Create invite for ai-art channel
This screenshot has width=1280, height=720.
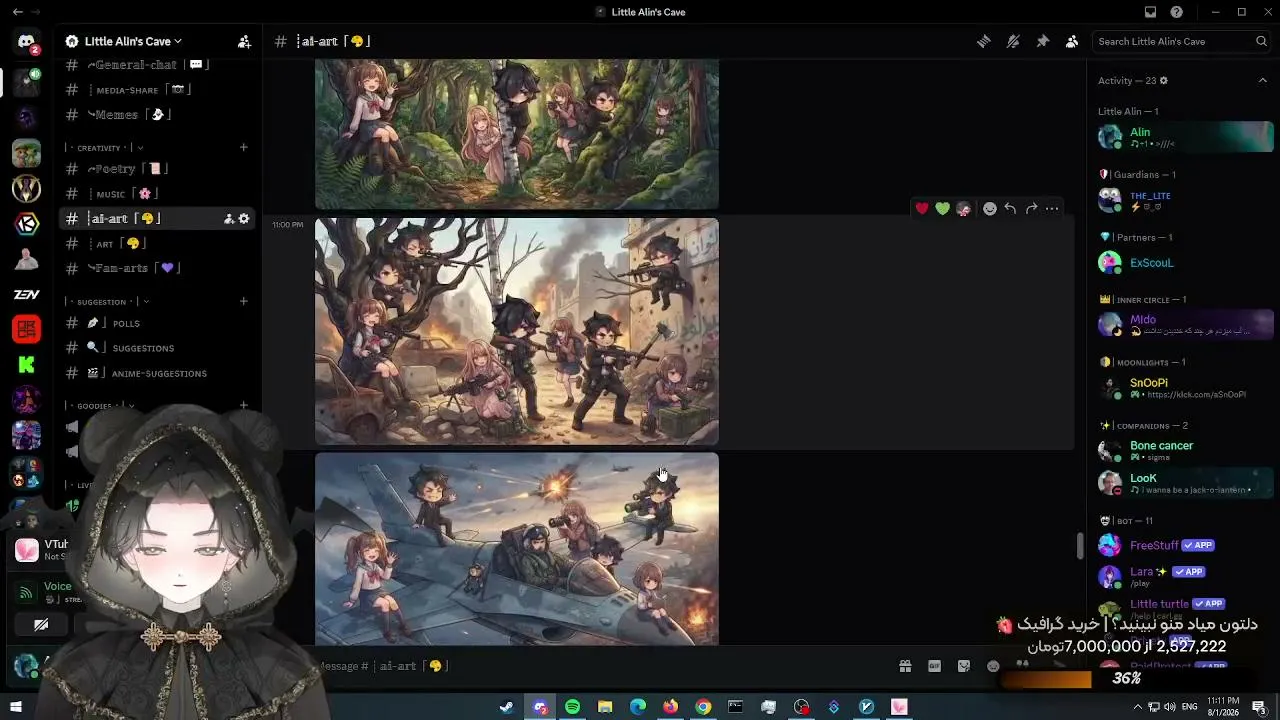click(228, 219)
